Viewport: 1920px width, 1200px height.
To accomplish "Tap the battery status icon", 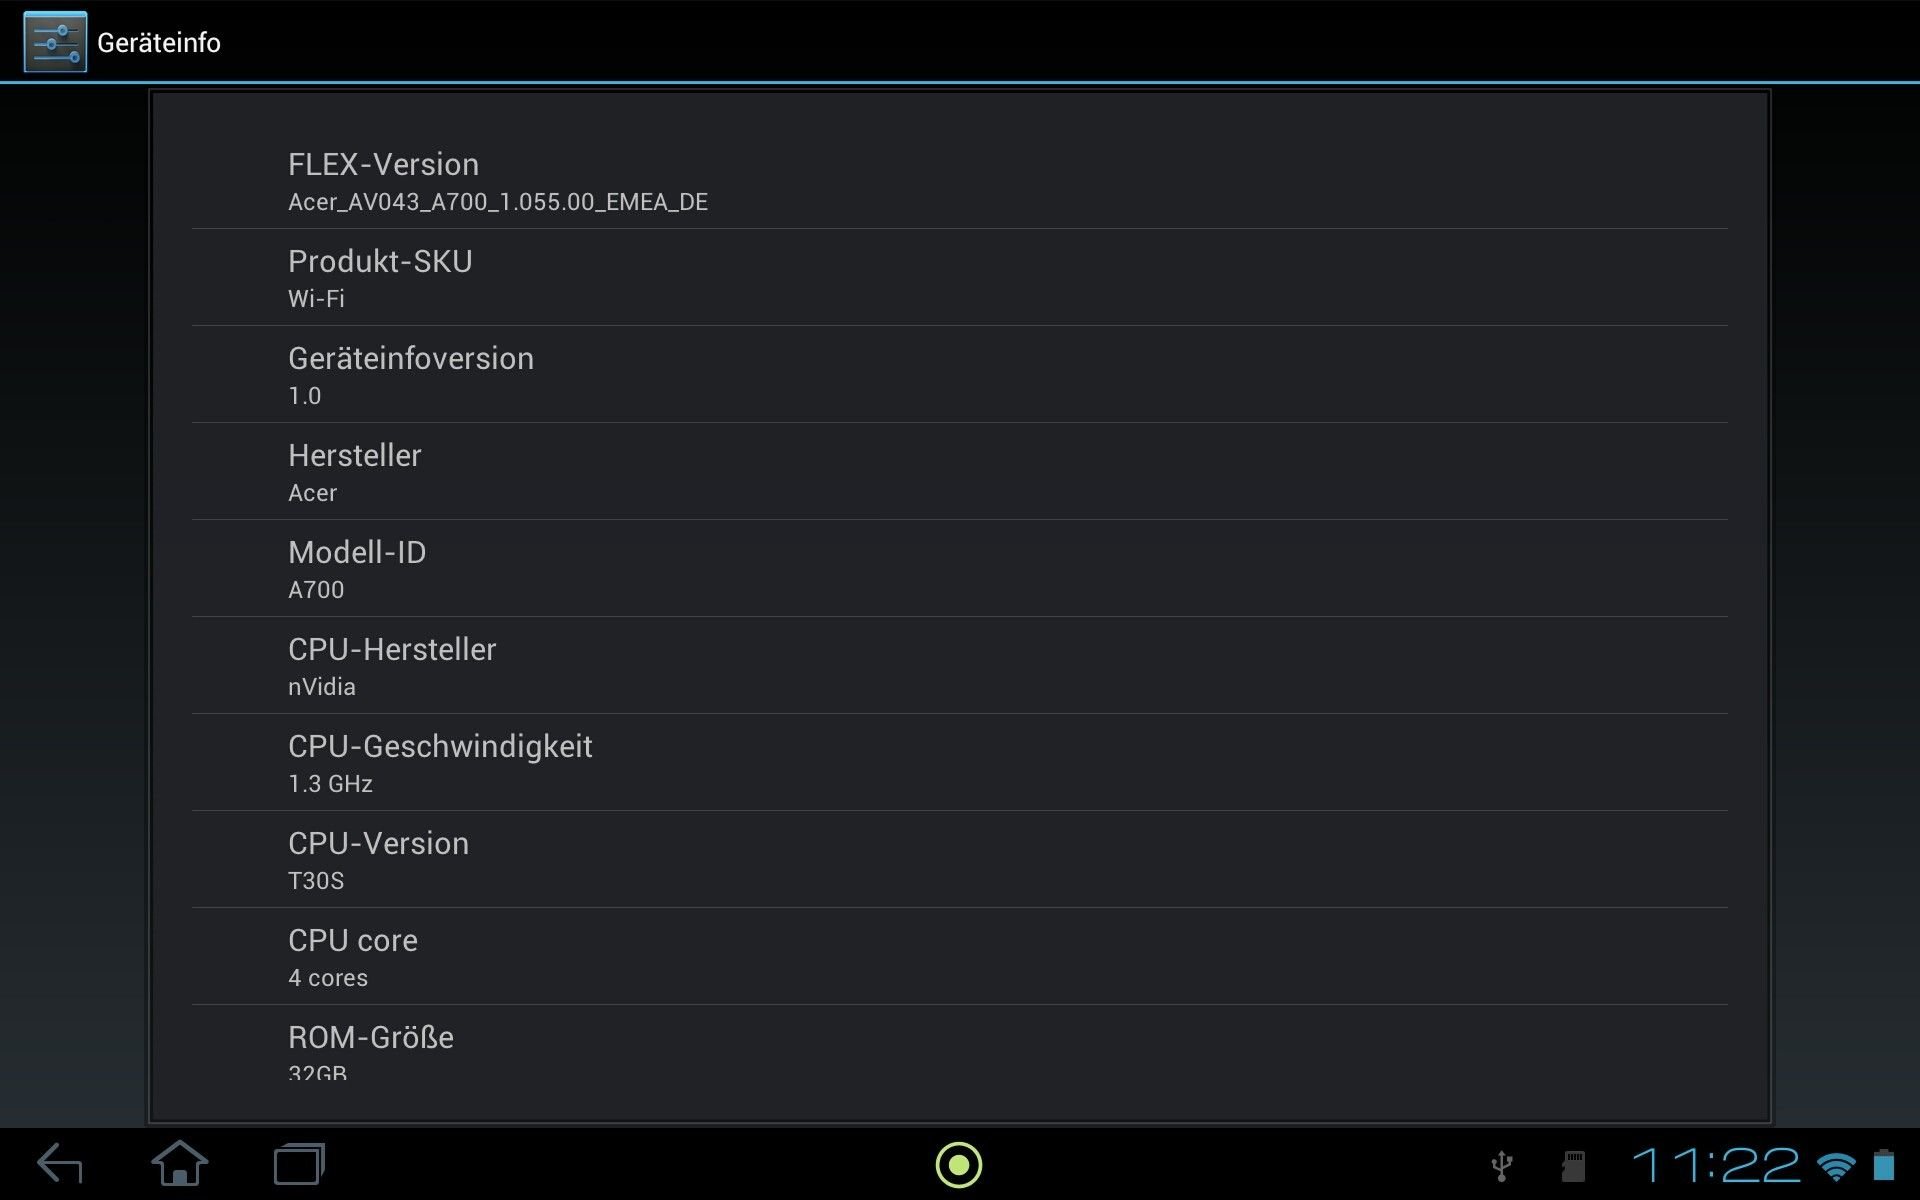I will click(1884, 1165).
